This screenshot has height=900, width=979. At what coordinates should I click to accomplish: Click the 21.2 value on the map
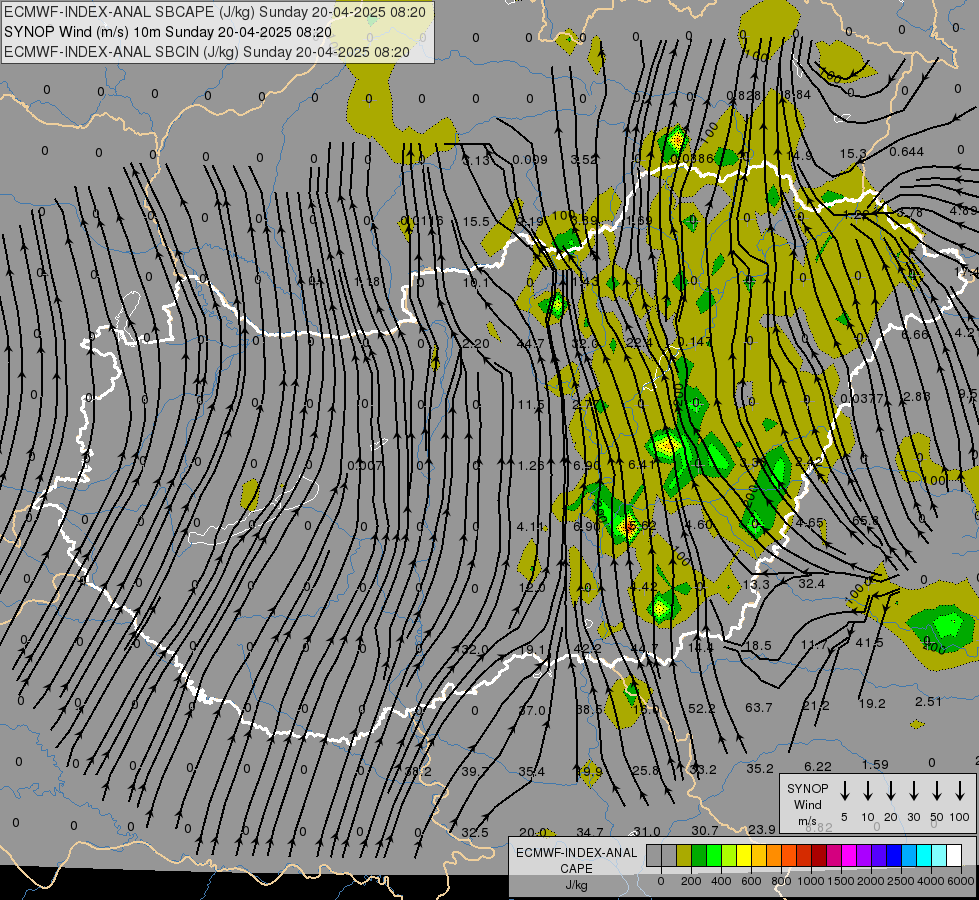pyautogui.click(x=816, y=706)
